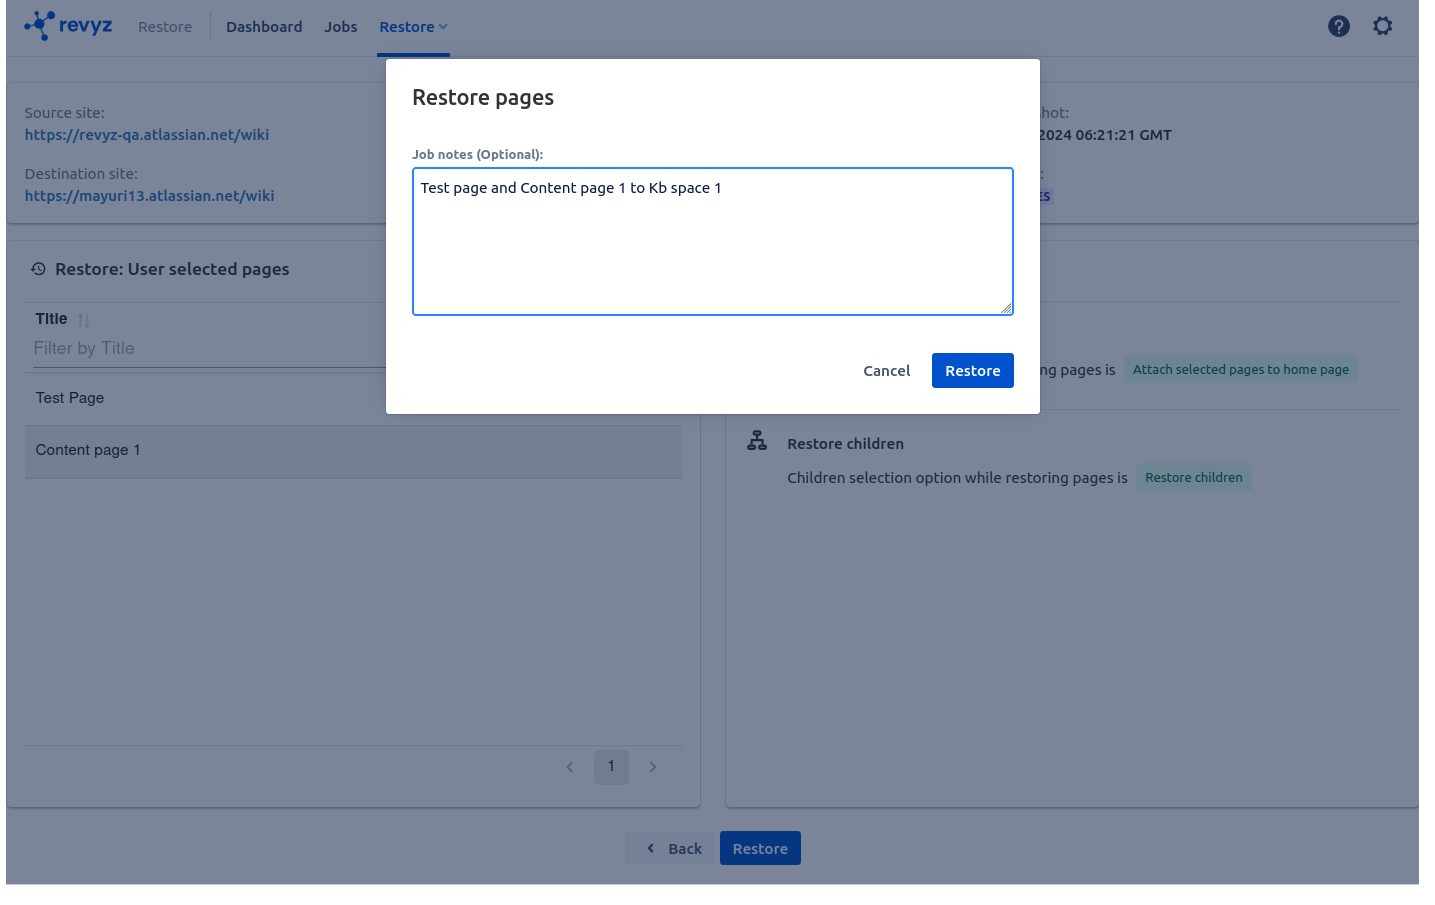Image resolution: width=1435 pixels, height=905 pixels.
Task: Click the revyz logo icon
Action: (x=40, y=25)
